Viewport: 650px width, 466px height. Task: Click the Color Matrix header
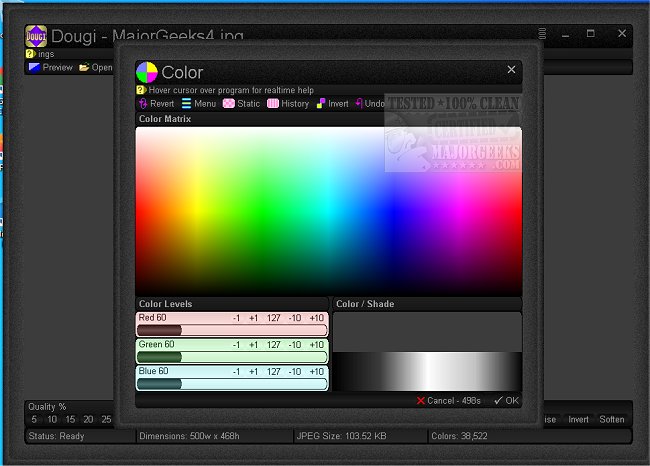click(165, 119)
